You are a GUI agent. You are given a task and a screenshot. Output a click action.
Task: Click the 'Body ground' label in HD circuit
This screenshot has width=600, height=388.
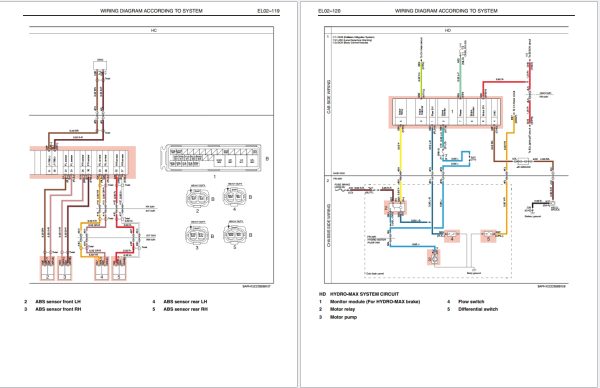(474, 273)
